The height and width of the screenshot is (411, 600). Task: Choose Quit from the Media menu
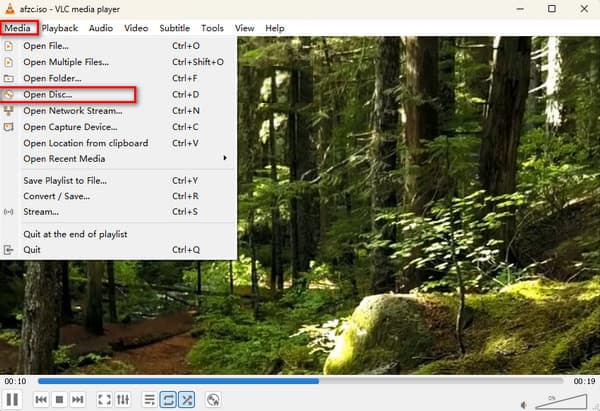coord(118,250)
